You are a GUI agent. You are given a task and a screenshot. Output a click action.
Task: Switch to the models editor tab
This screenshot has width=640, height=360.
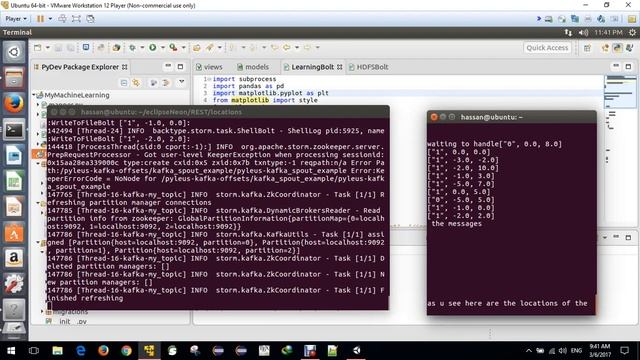(x=253, y=67)
